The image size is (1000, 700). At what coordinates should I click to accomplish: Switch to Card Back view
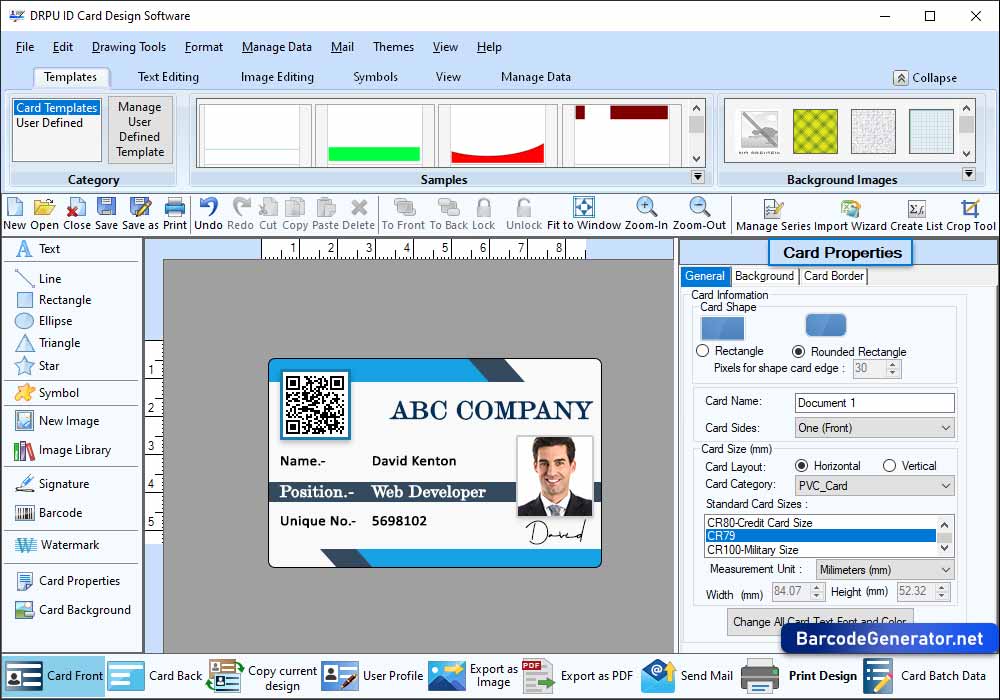pyautogui.click(x=155, y=676)
